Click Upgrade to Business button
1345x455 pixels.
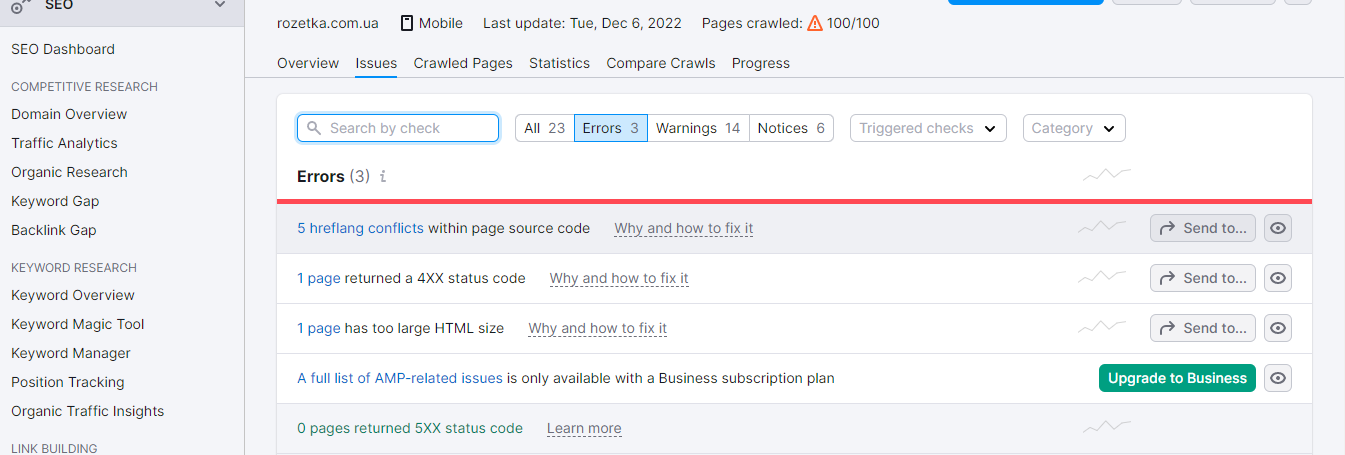pos(1177,378)
